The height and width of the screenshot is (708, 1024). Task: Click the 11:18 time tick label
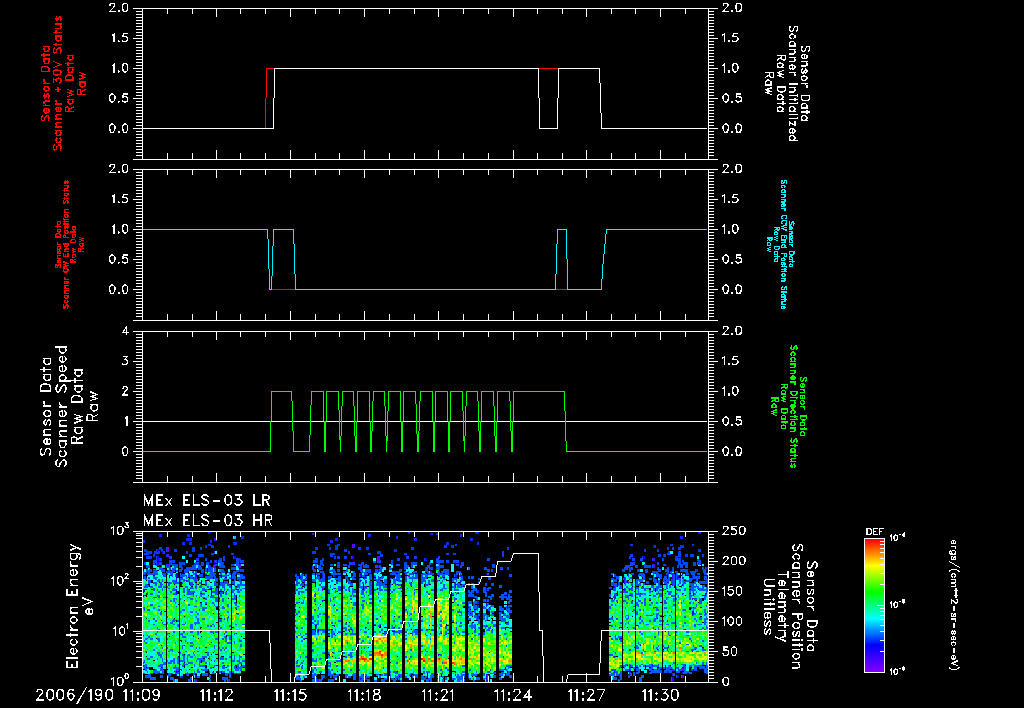tap(364, 695)
